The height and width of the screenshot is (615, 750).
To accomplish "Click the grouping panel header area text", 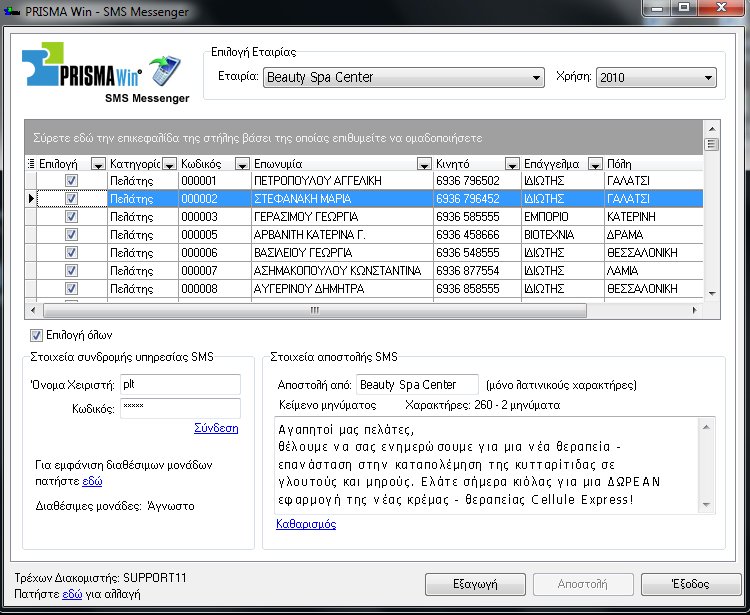I will (258, 138).
